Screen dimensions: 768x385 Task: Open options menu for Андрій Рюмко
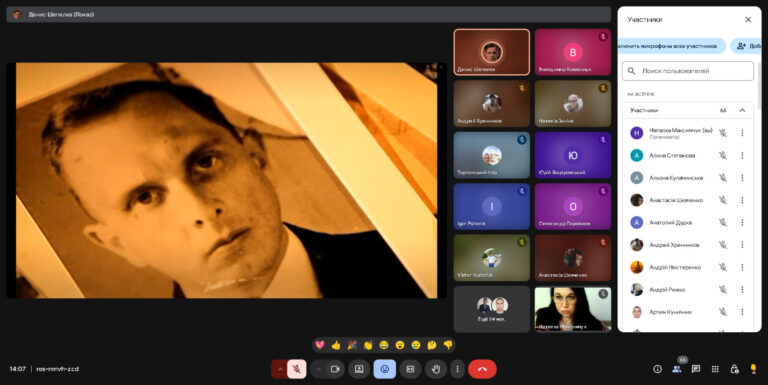point(743,289)
